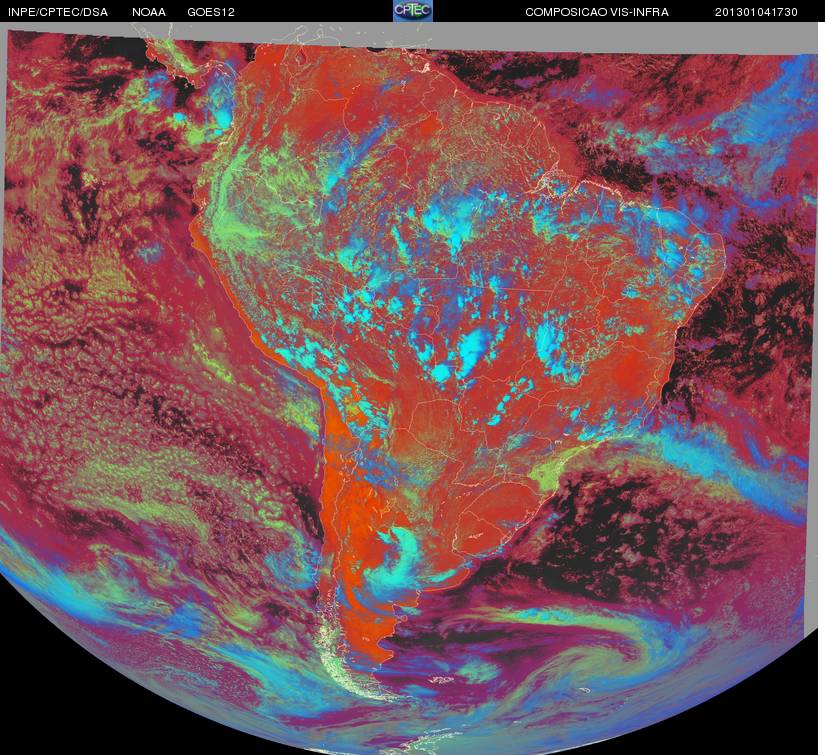This screenshot has height=755, width=825.
Task: Click the GOES12 satellite label
Action: [x=211, y=12]
